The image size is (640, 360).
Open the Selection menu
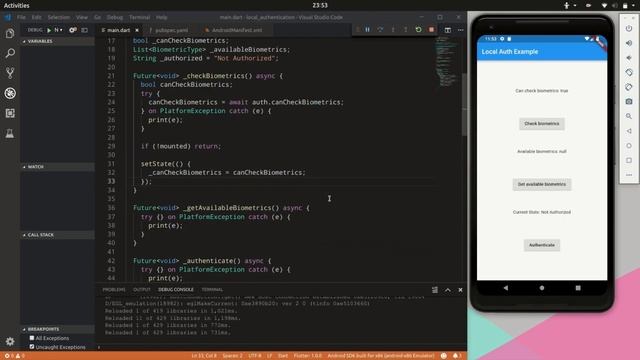click(x=58, y=18)
